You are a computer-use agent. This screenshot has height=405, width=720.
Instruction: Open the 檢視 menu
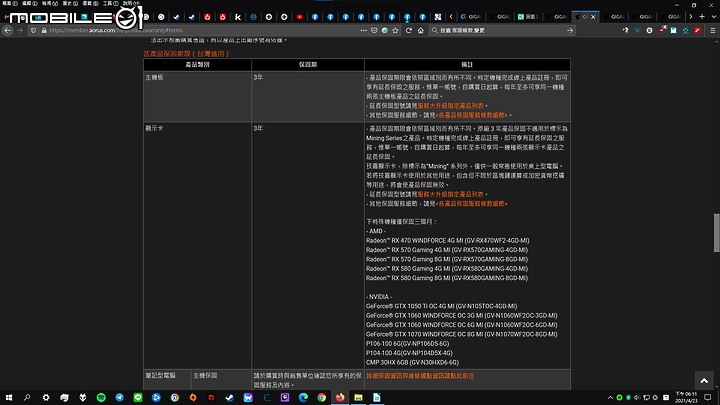(50, 3)
